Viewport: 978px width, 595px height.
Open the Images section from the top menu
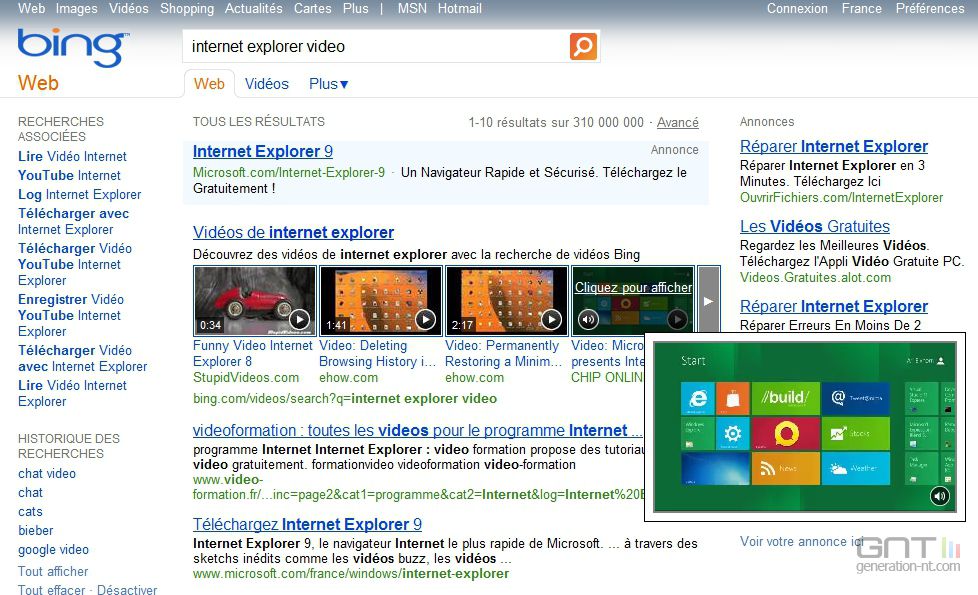click(77, 8)
